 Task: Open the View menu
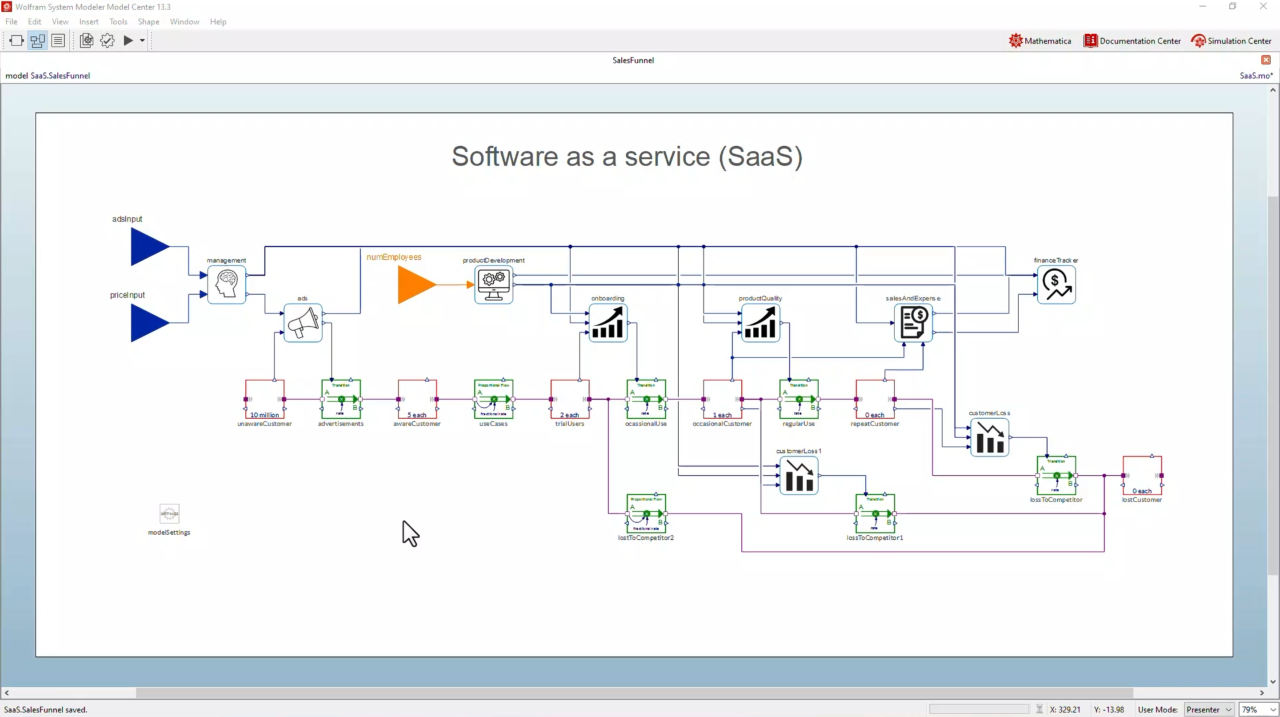click(60, 21)
